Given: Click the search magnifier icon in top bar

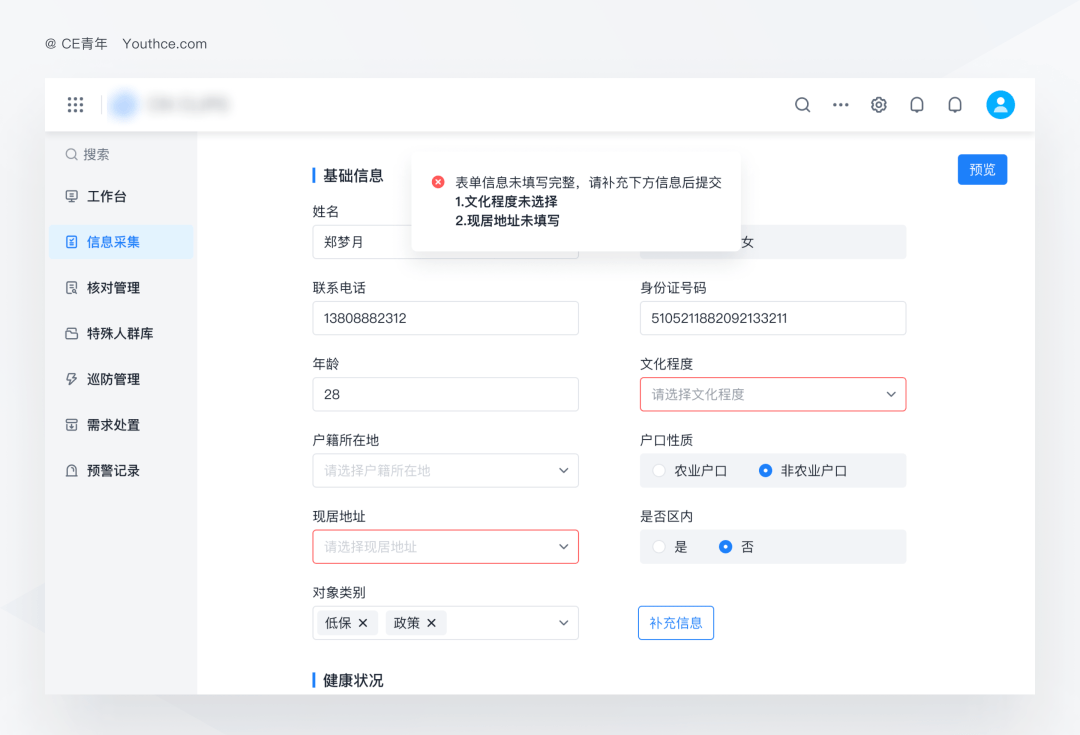Looking at the screenshot, I should (x=802, y=104).
